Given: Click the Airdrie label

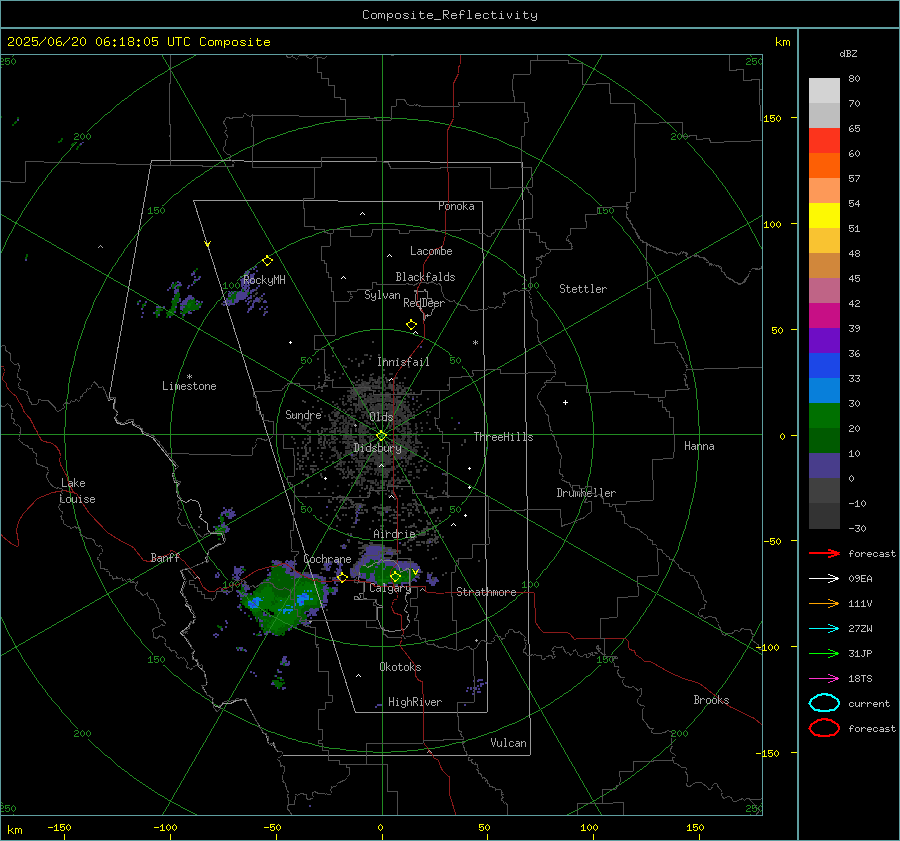Looking at the screenshot, I should coord(394,534).
